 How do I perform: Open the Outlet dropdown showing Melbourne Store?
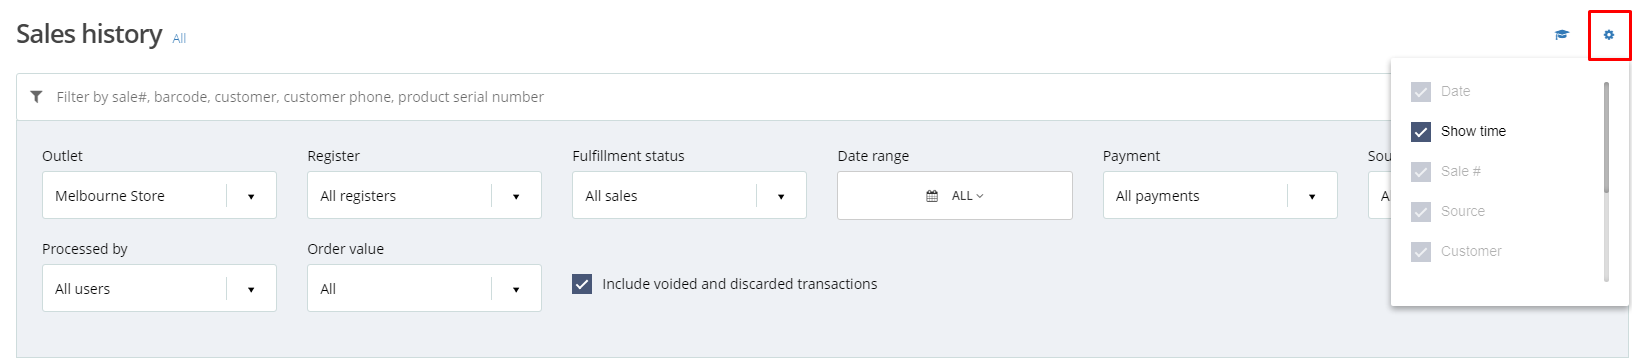159,195
